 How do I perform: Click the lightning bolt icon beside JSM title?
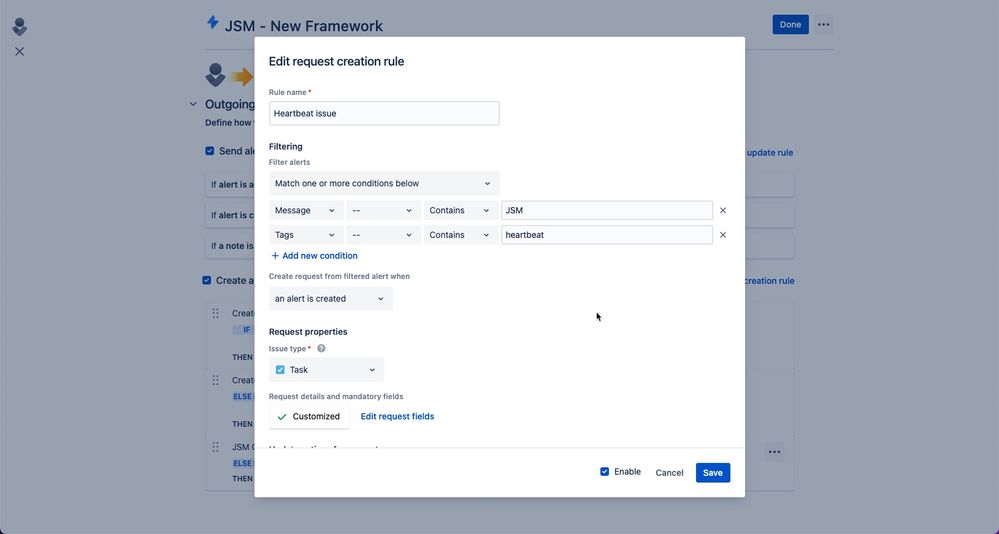click(213, 23)
